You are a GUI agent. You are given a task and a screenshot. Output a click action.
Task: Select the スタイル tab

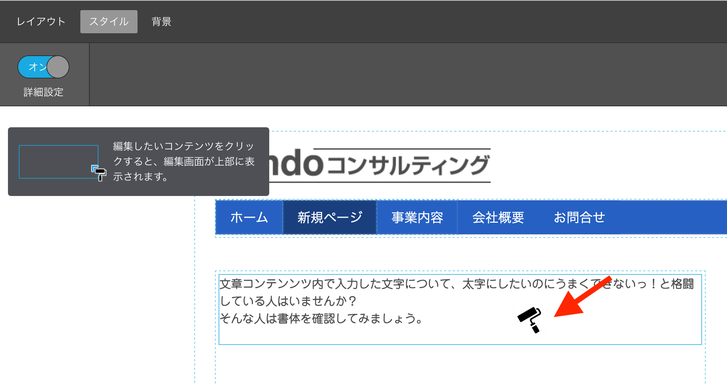109,22
